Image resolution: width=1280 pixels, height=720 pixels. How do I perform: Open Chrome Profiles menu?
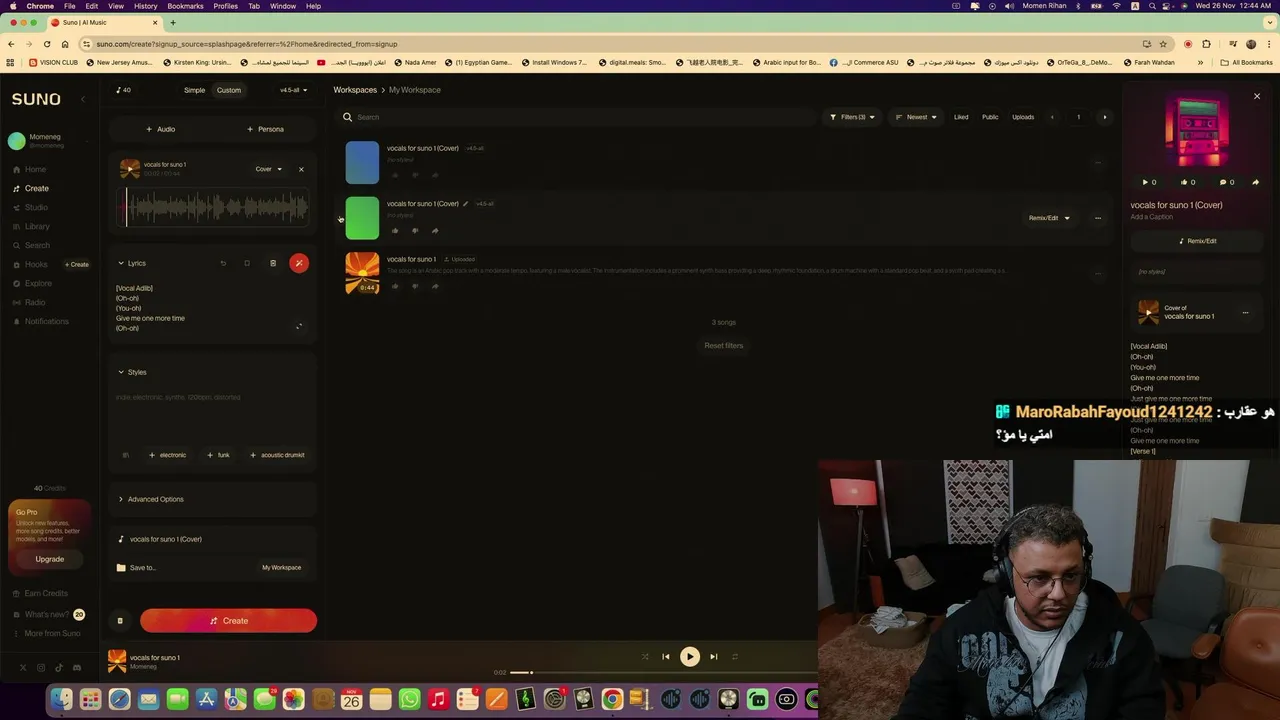pos(226,6)
